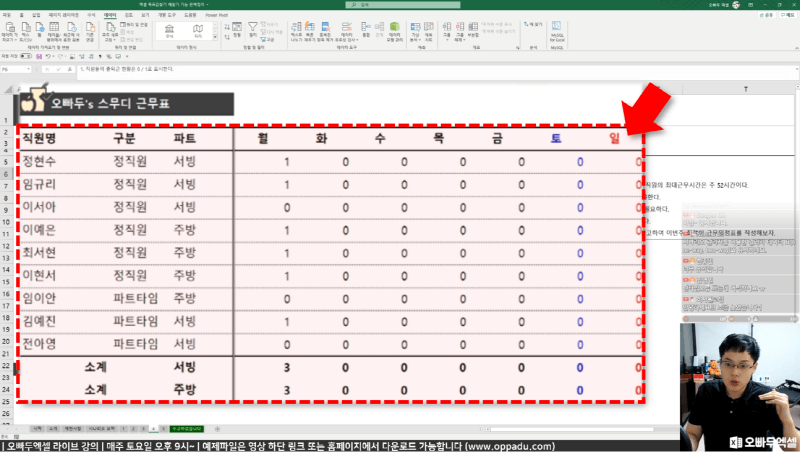Viewport: 800px width, 452px height.
Task: Open Ribbon Display Options button
Action: 751,5
